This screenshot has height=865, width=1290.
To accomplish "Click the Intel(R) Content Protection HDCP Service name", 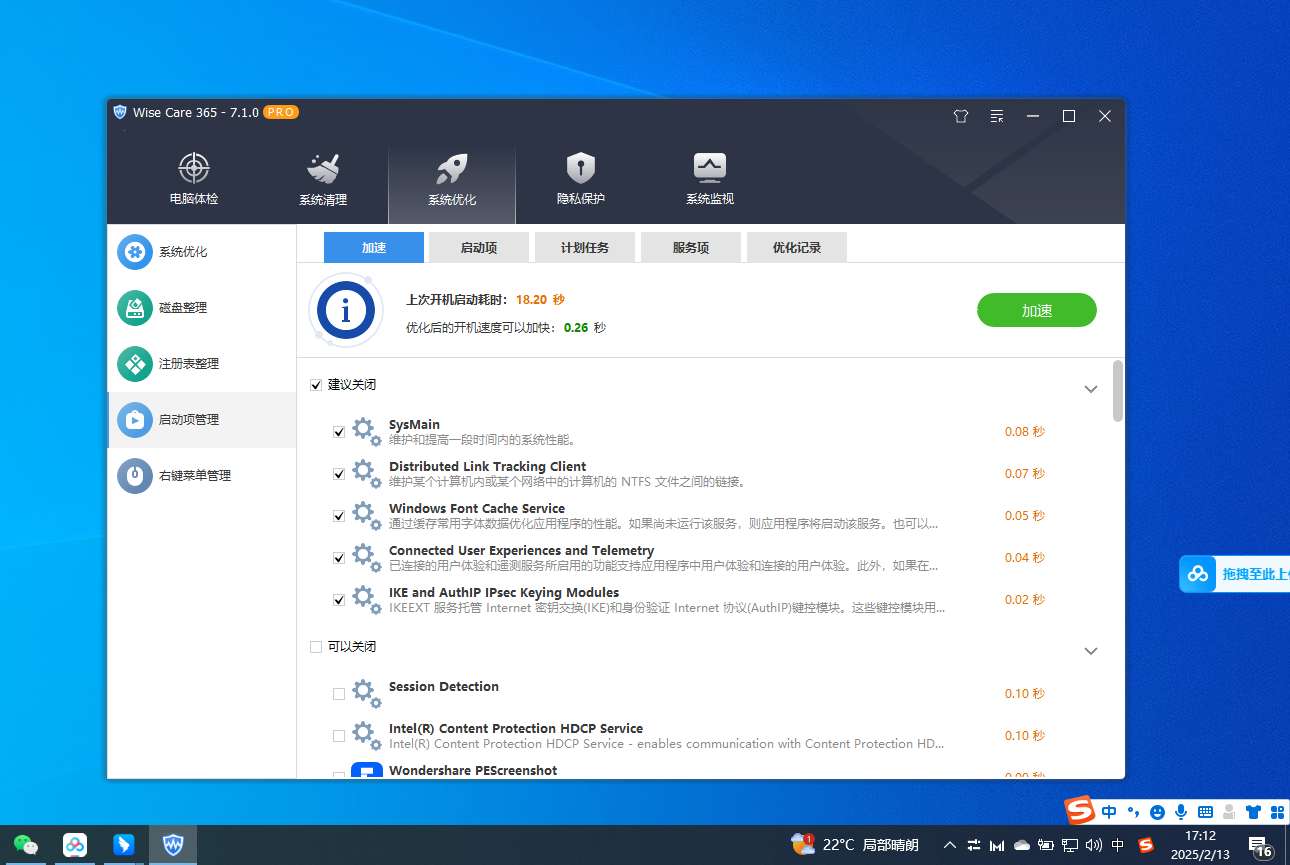I will click(516, 728).
